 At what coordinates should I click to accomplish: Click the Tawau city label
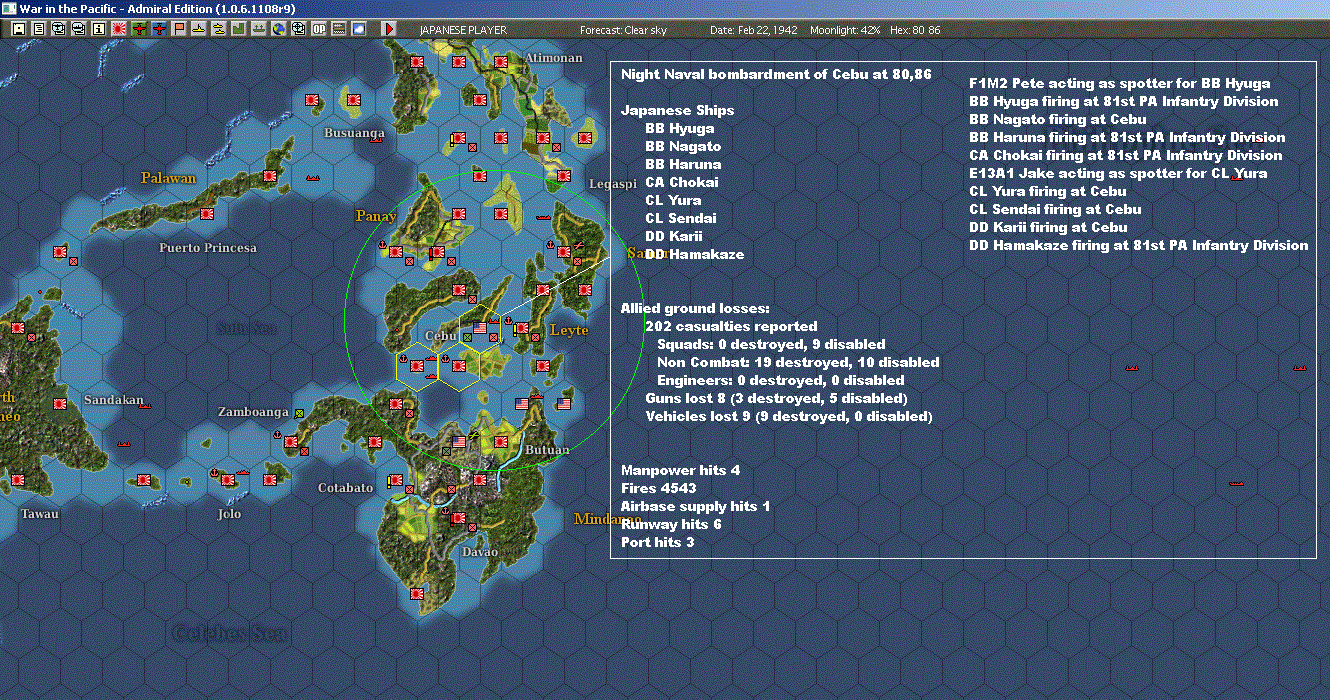point(40,514)
